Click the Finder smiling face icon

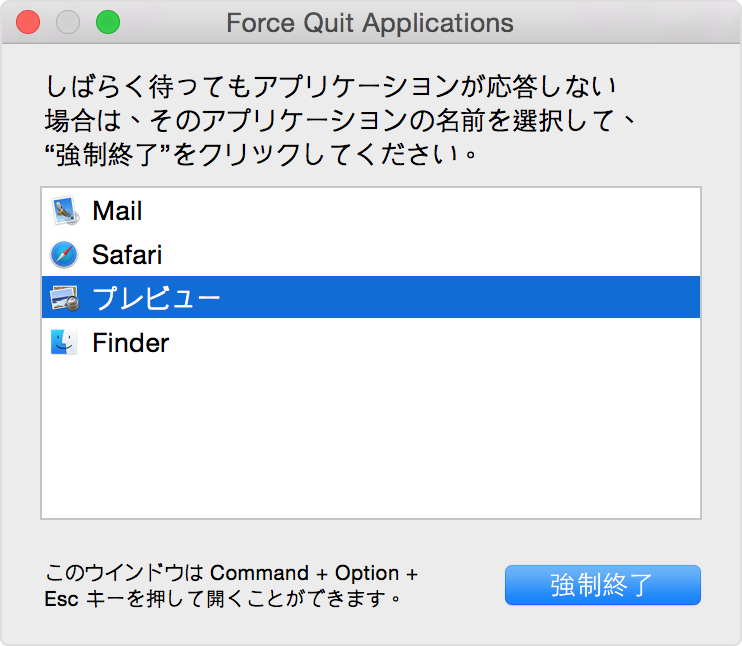pyautogui.click(x=64, y=342)
